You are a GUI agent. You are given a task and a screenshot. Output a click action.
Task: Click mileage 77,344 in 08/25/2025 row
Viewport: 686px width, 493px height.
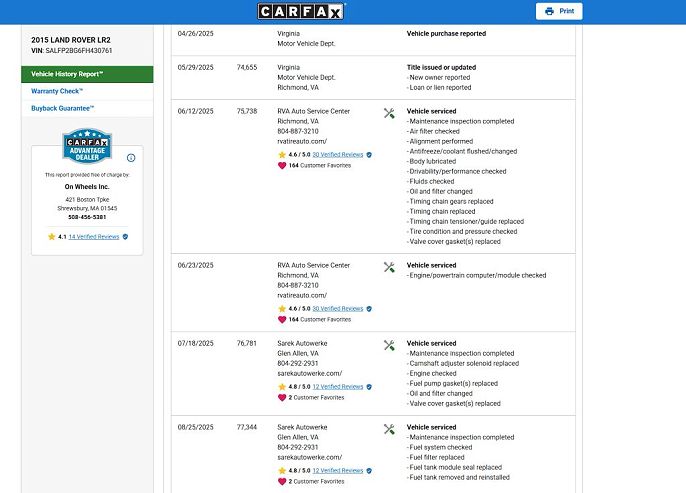click(x=247, y=427)
